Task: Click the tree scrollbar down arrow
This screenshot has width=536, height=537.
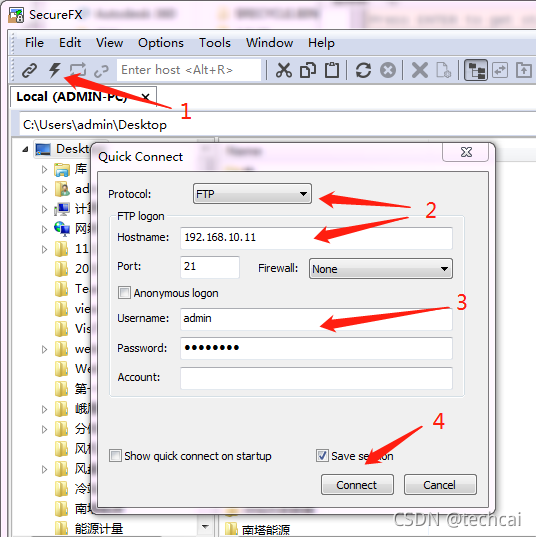Action: coord(205,526)
